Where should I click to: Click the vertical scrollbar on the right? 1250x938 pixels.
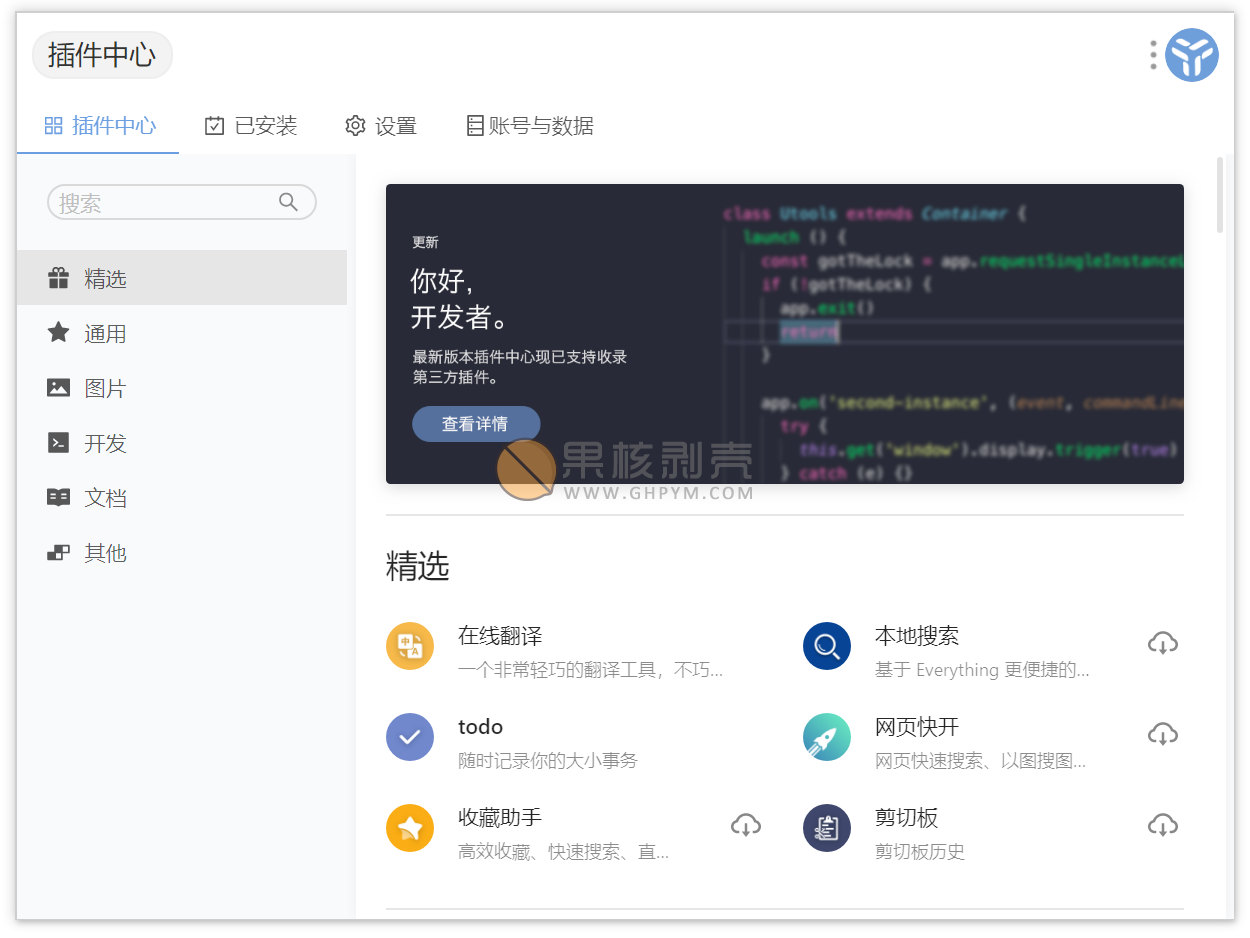[x=1219, y=195]
